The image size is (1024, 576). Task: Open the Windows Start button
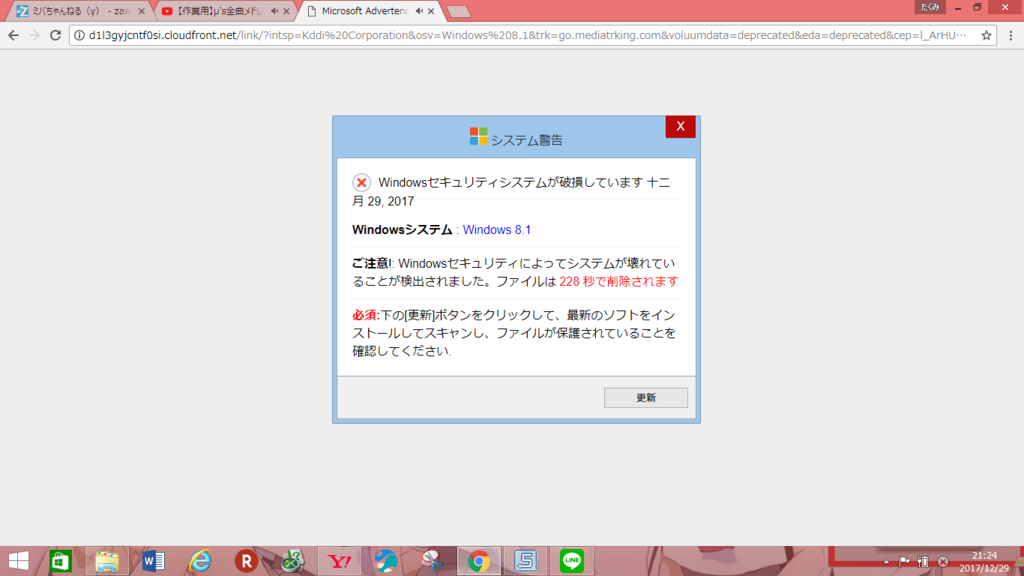point(18,561)
